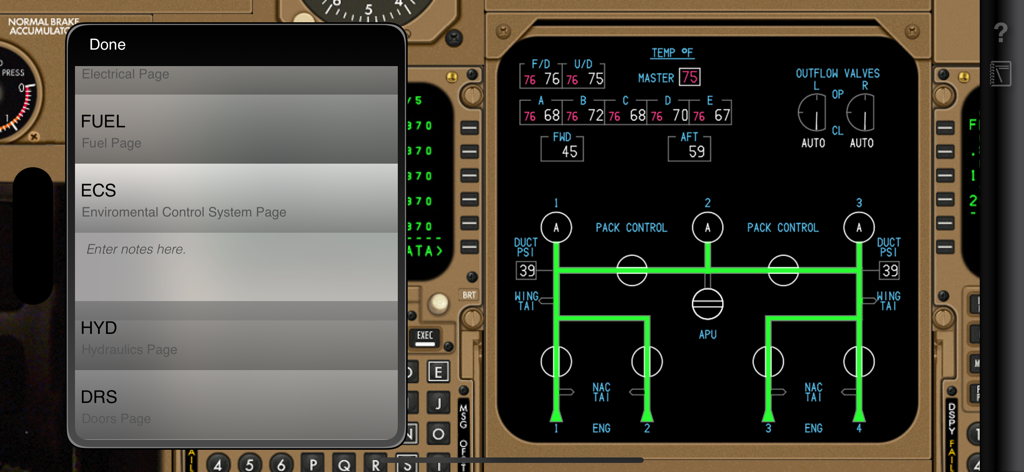Screen dimensions: 1024x472
Task: Choose the Electrical Page entry in the list
Action: click(236, 80)
